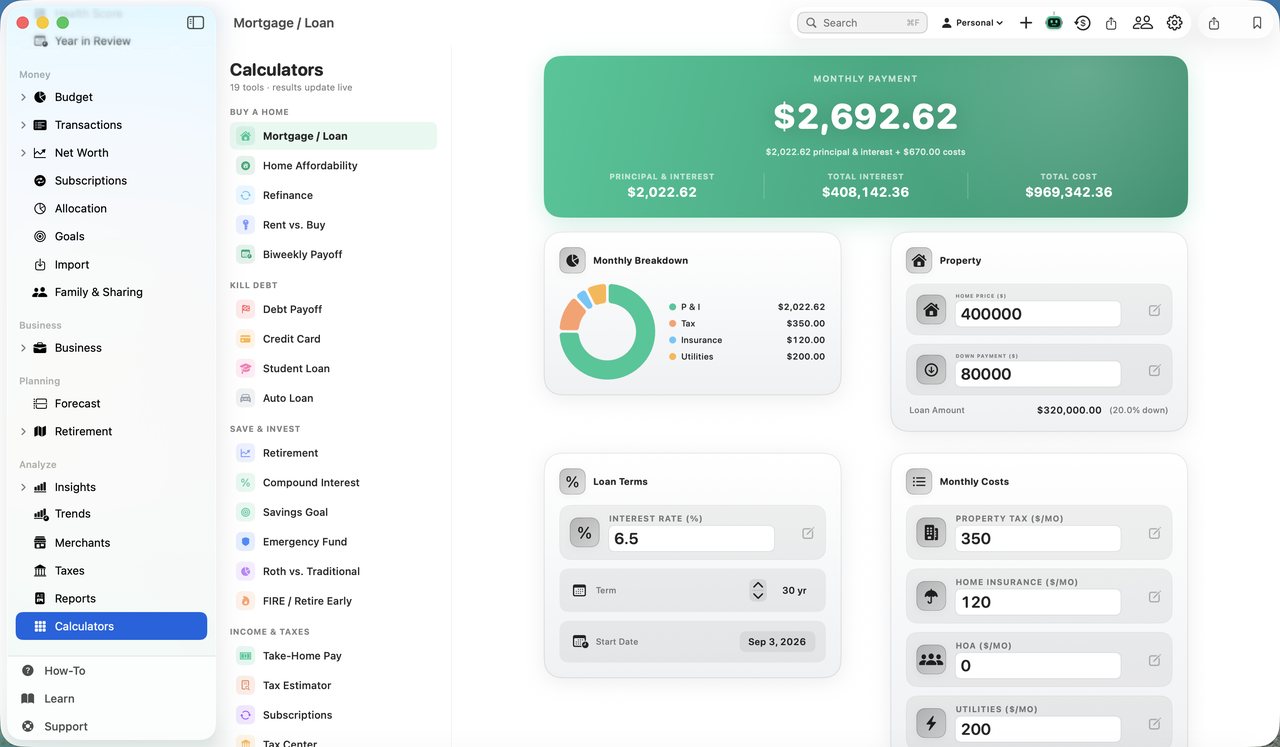
Task: Open Subscriptions in the sidebar
Action: click(x=111, y=181)
